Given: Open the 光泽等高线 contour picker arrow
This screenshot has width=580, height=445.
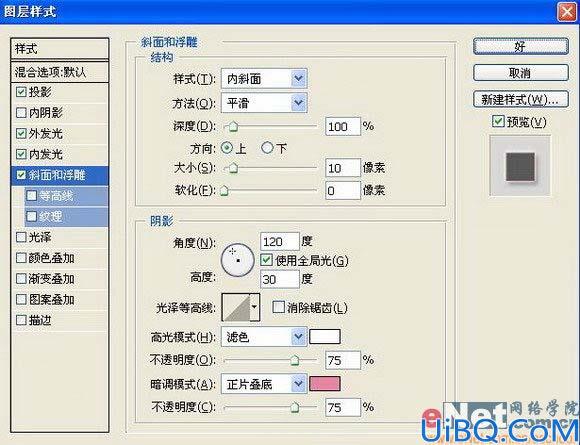Looking at the screenshot, I should tap(254, 307).
